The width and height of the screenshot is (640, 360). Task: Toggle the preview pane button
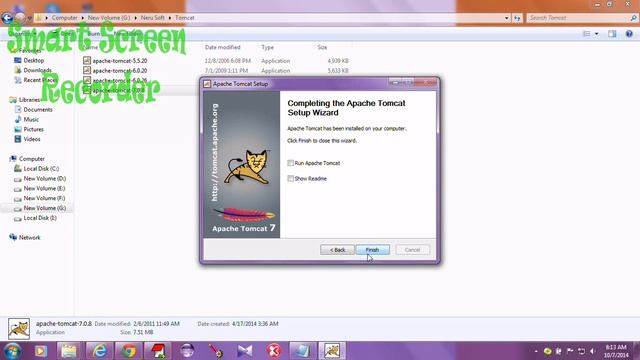point(612,34)
